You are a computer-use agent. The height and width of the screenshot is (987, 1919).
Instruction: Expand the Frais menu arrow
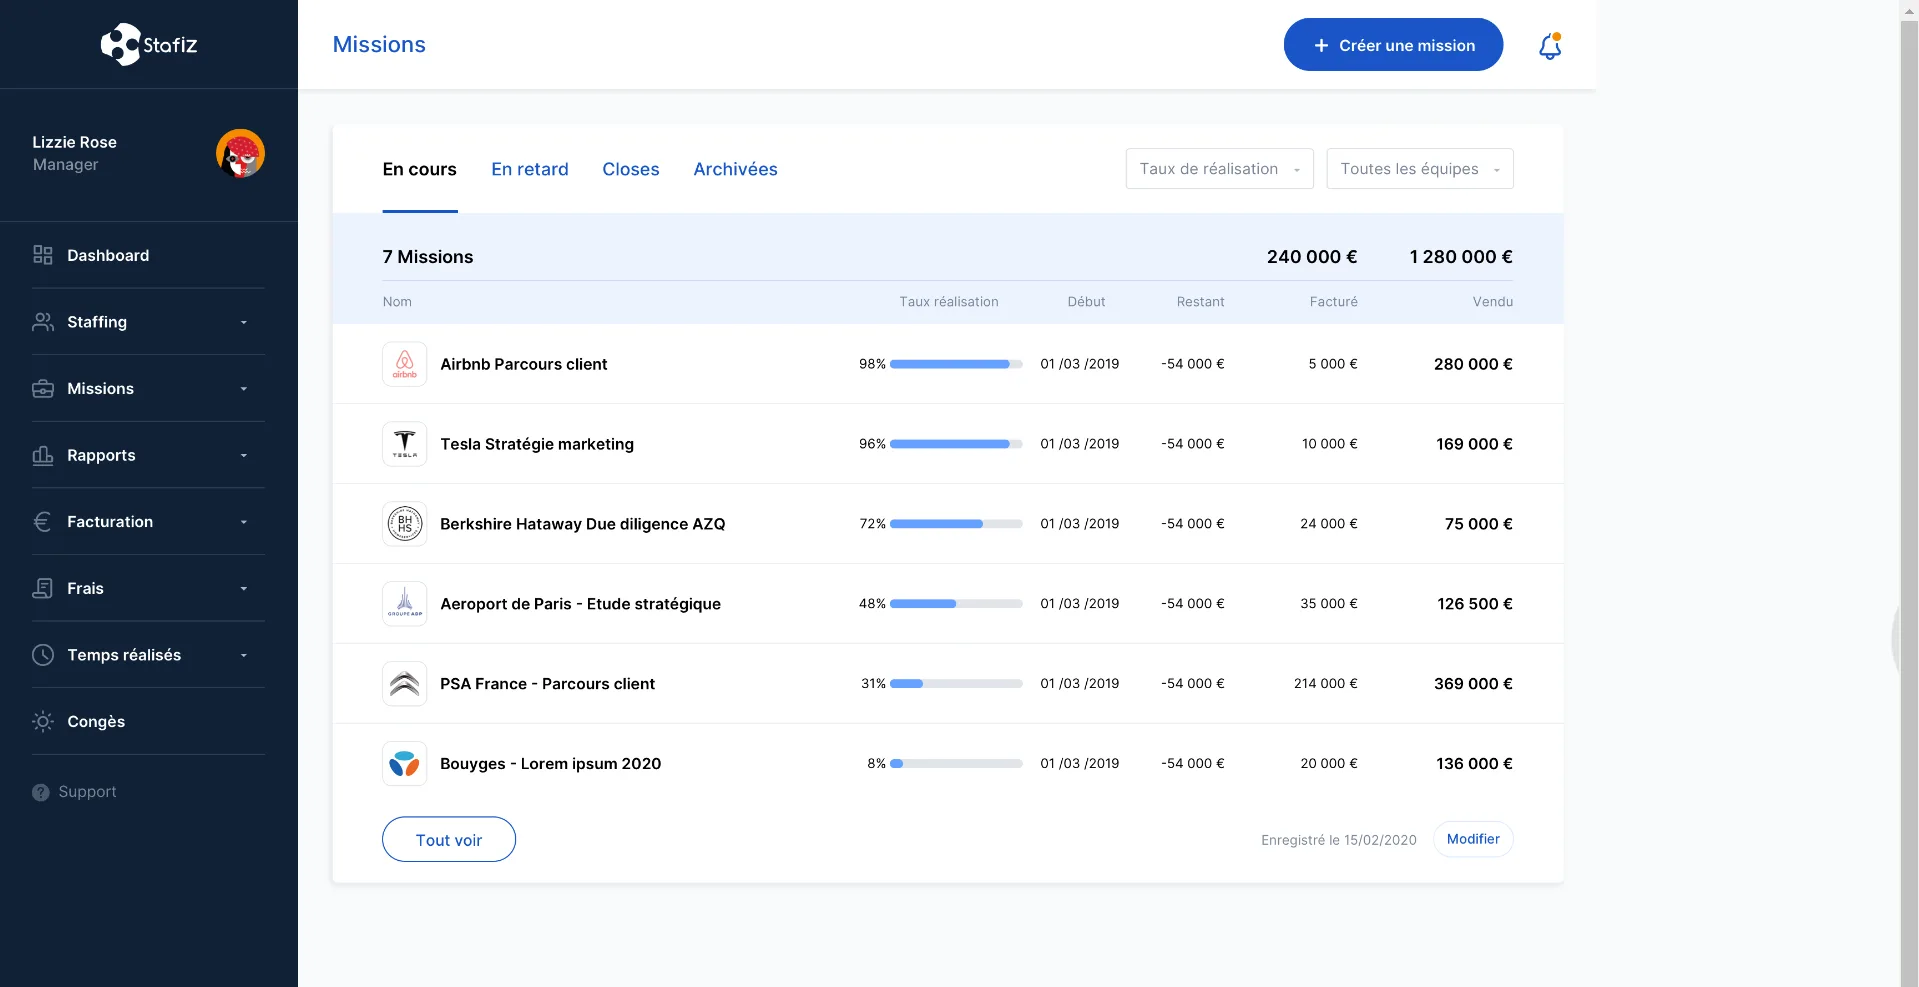click(x=244, y=589)
